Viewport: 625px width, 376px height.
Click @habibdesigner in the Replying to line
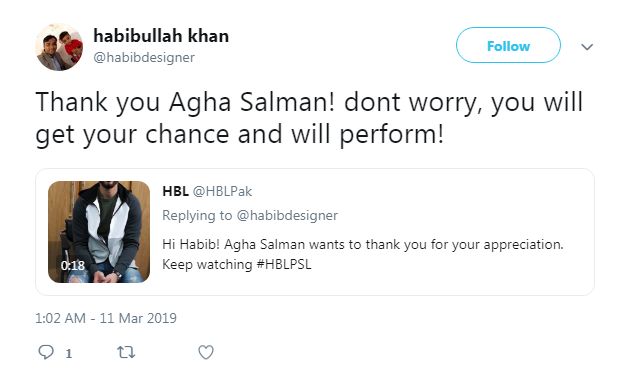(x=287, y=216)
